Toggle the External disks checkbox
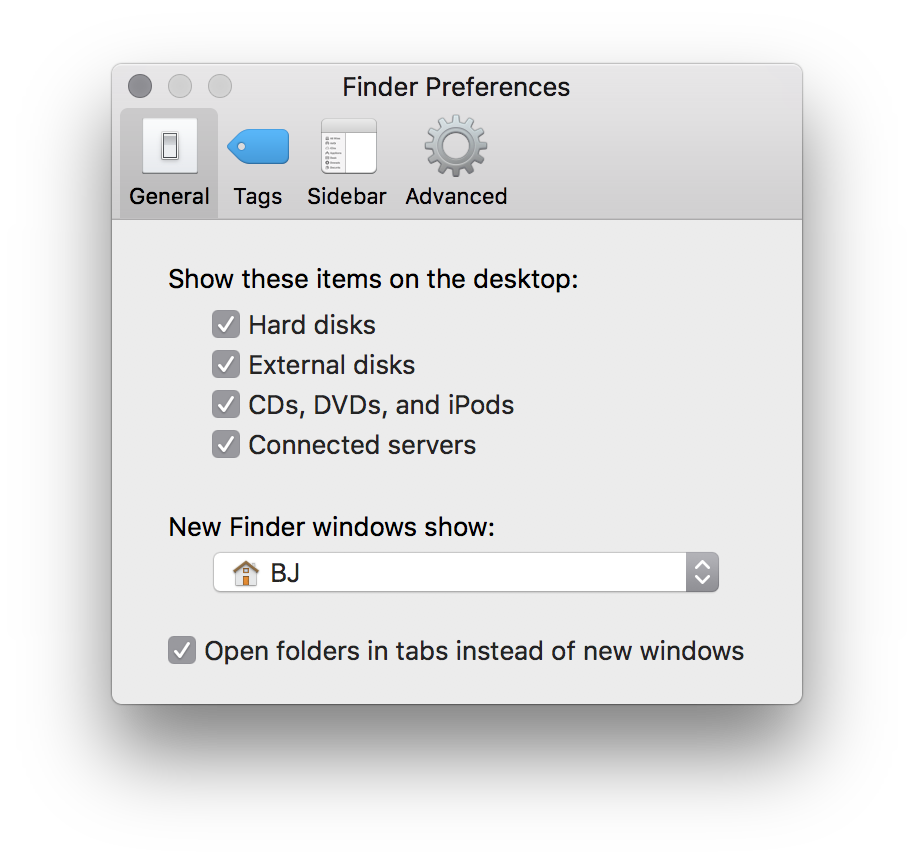This screenshot has height=864, width=914. 226,364
